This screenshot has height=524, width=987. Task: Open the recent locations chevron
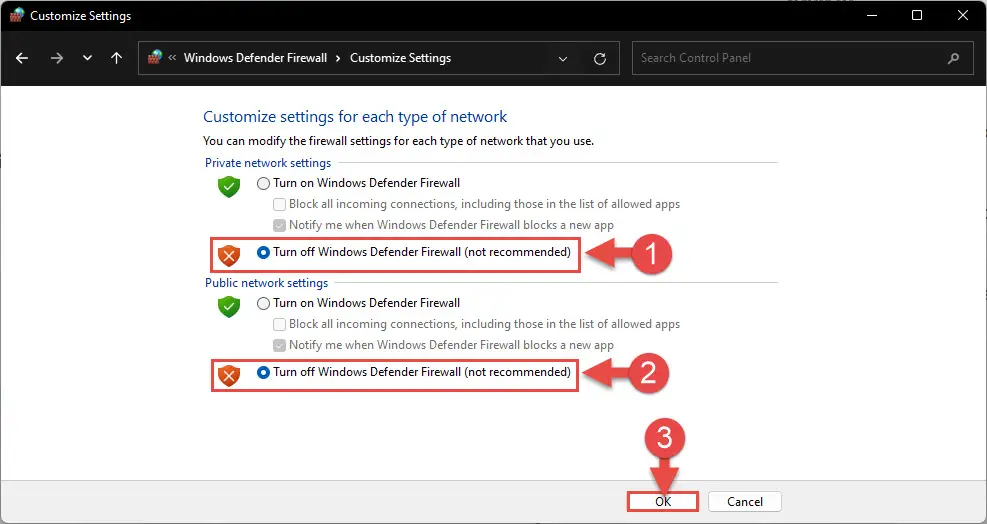point(87,58)
